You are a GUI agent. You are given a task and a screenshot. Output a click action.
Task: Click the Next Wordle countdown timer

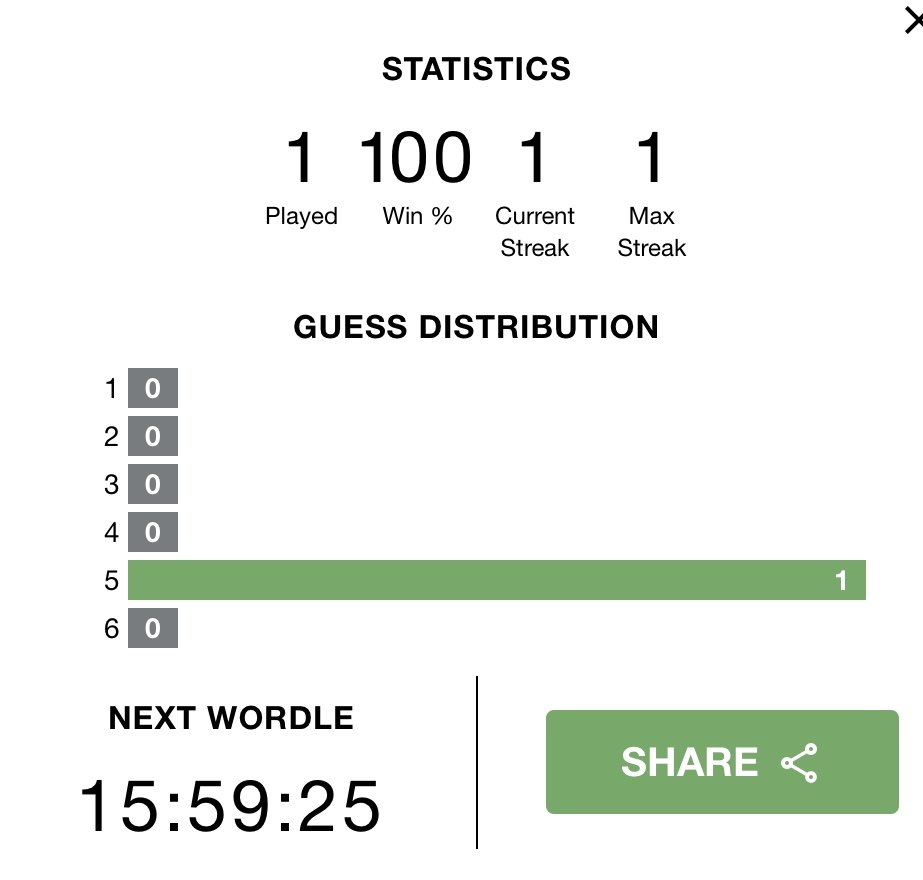(230, 805)
